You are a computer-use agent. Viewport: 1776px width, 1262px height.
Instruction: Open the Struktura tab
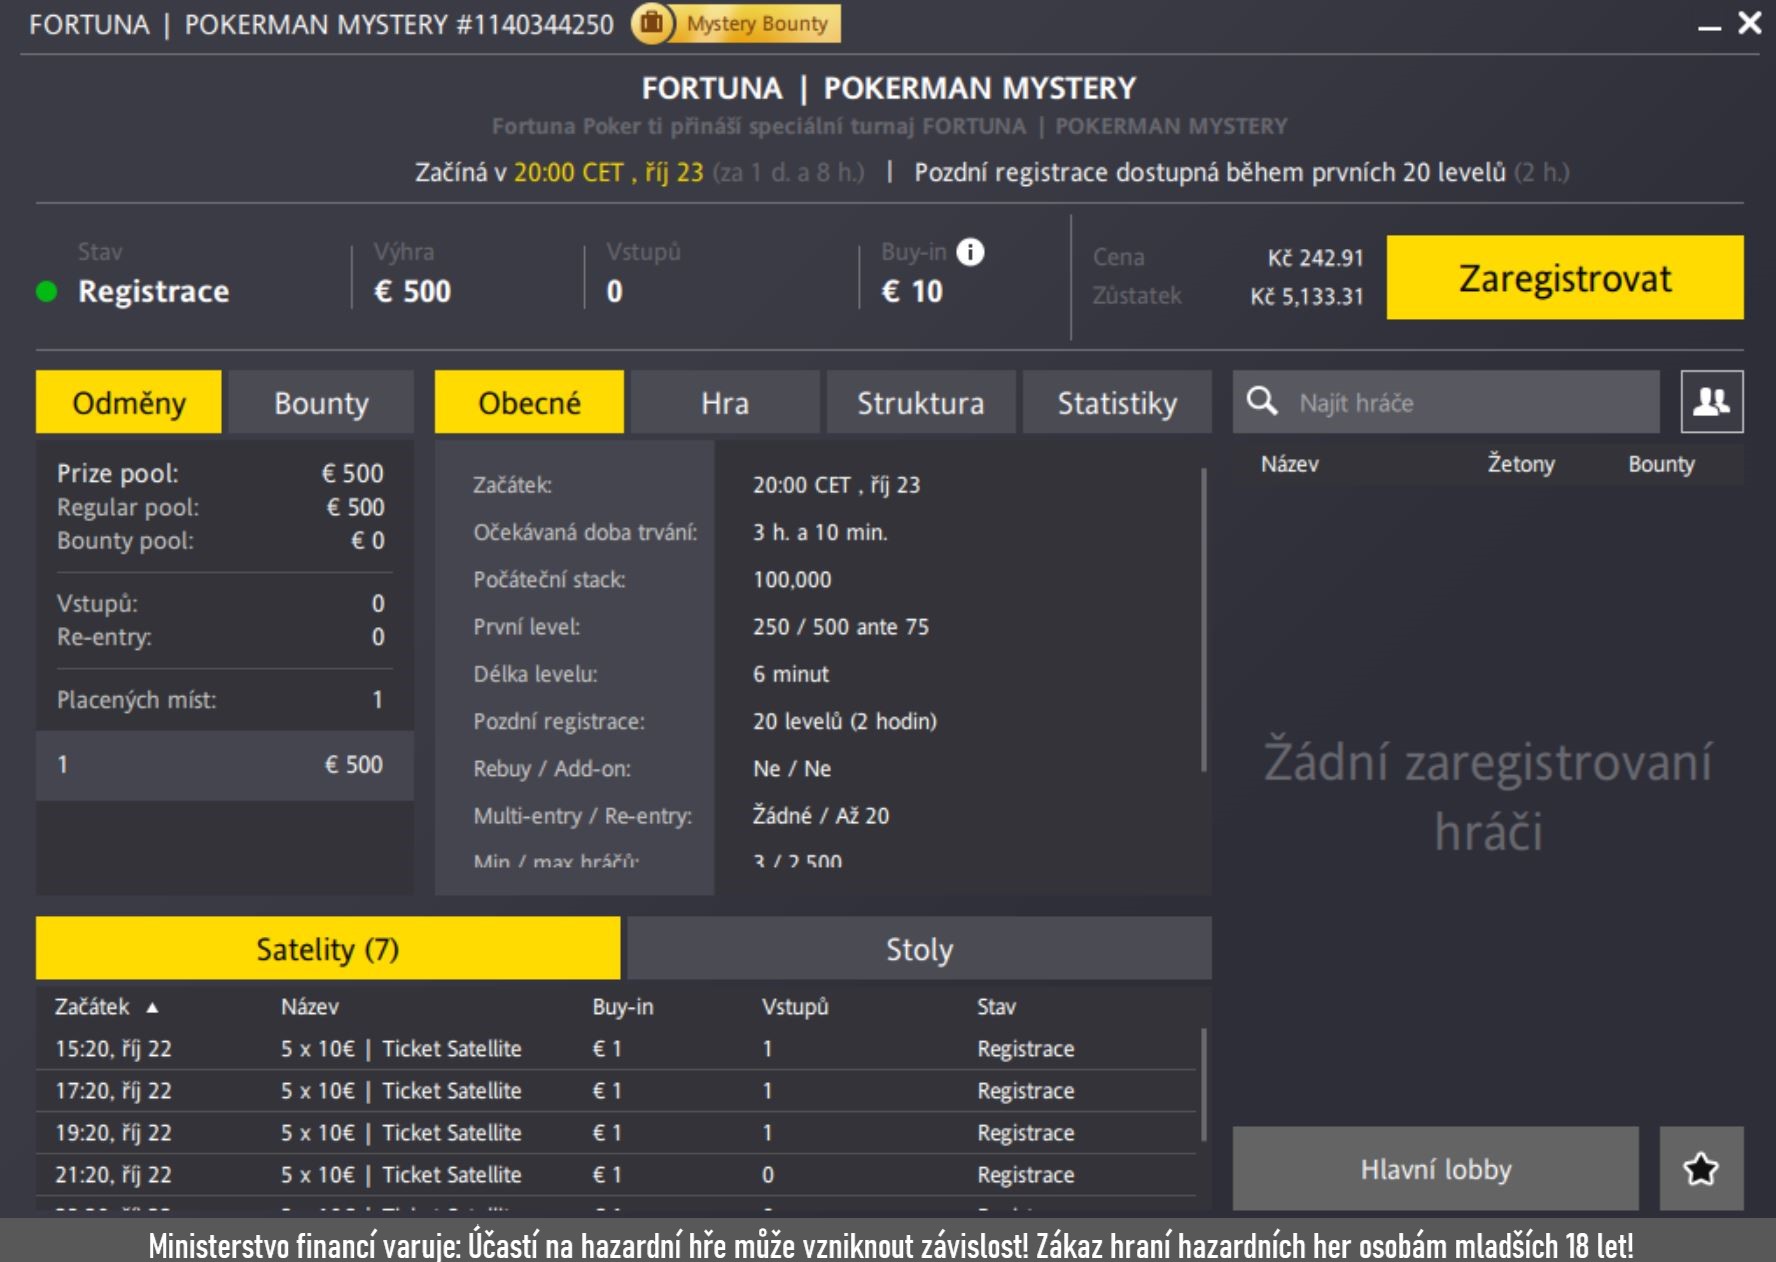920,403
